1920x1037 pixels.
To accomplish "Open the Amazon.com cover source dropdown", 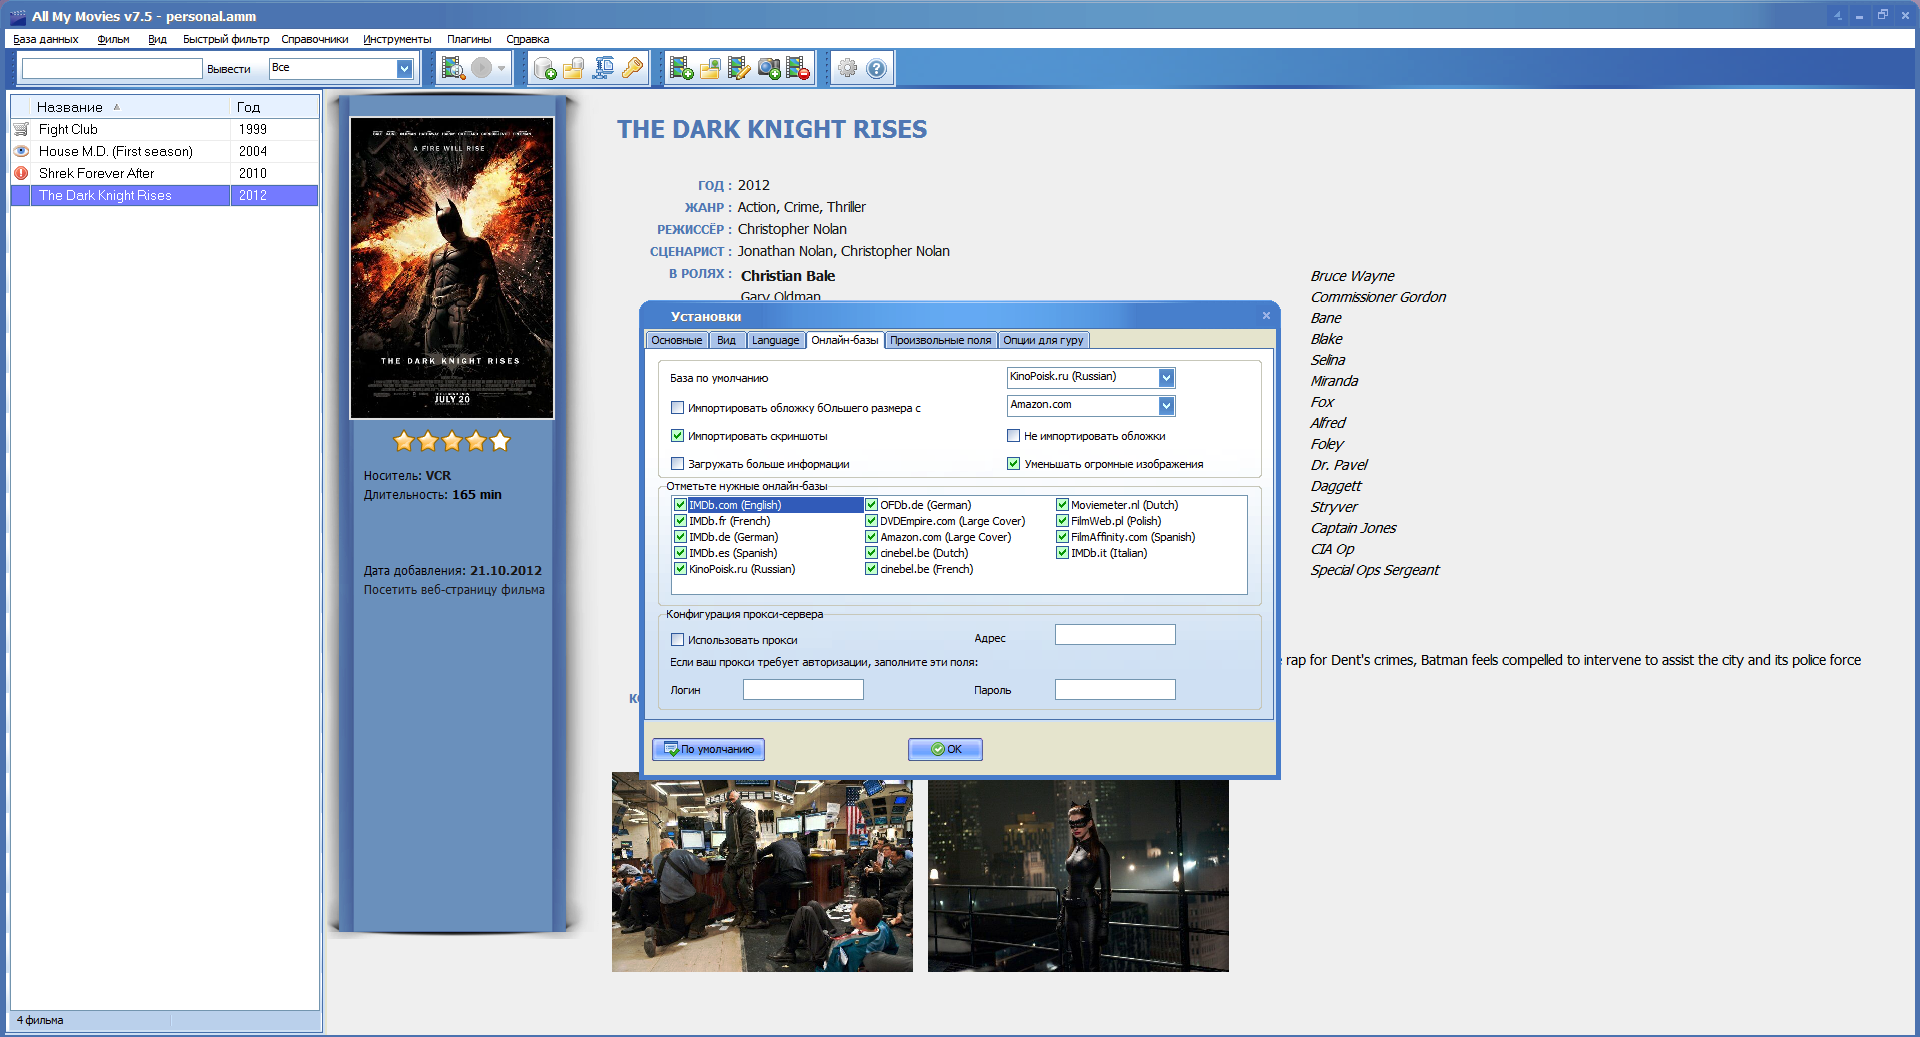I will [1166, 405].
